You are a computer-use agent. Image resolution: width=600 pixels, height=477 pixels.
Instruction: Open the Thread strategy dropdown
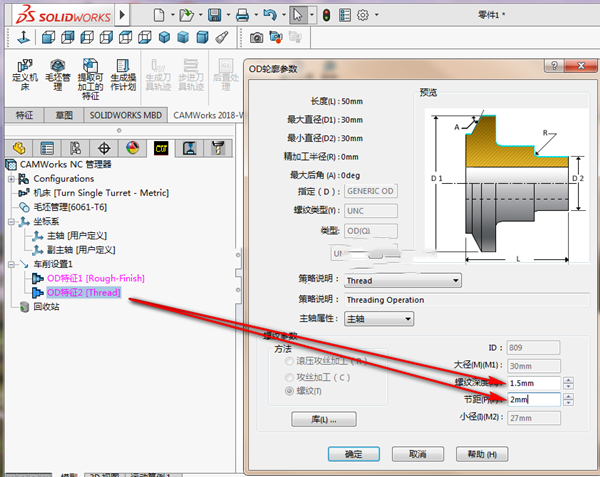tap(403, 281)
